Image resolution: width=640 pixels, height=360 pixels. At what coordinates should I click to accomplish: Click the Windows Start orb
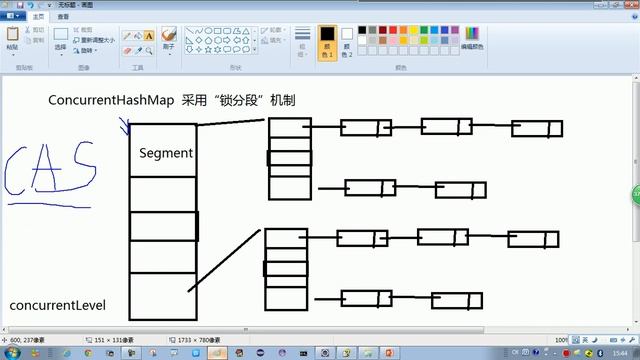(12, 353)
